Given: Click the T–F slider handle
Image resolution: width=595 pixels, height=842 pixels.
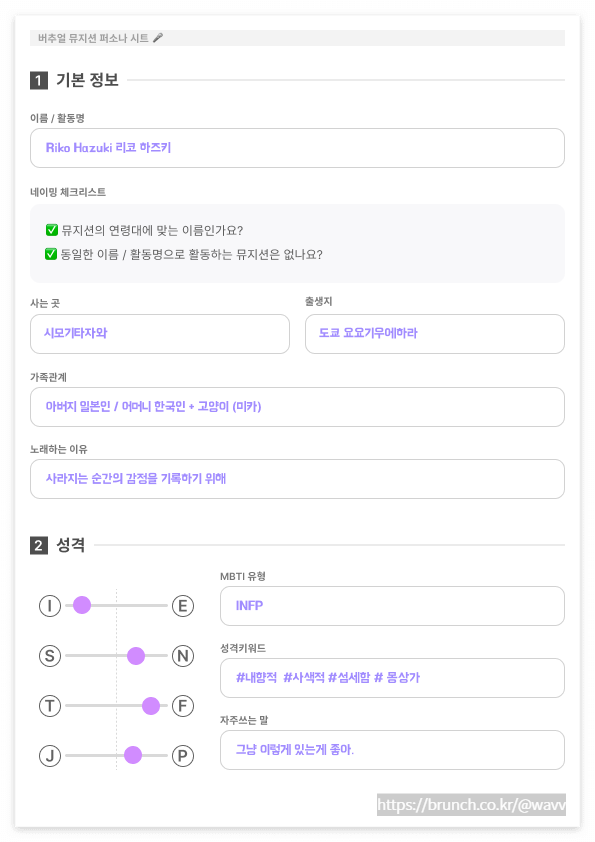Looking at the screenshot, I should [x=151, y=706].
